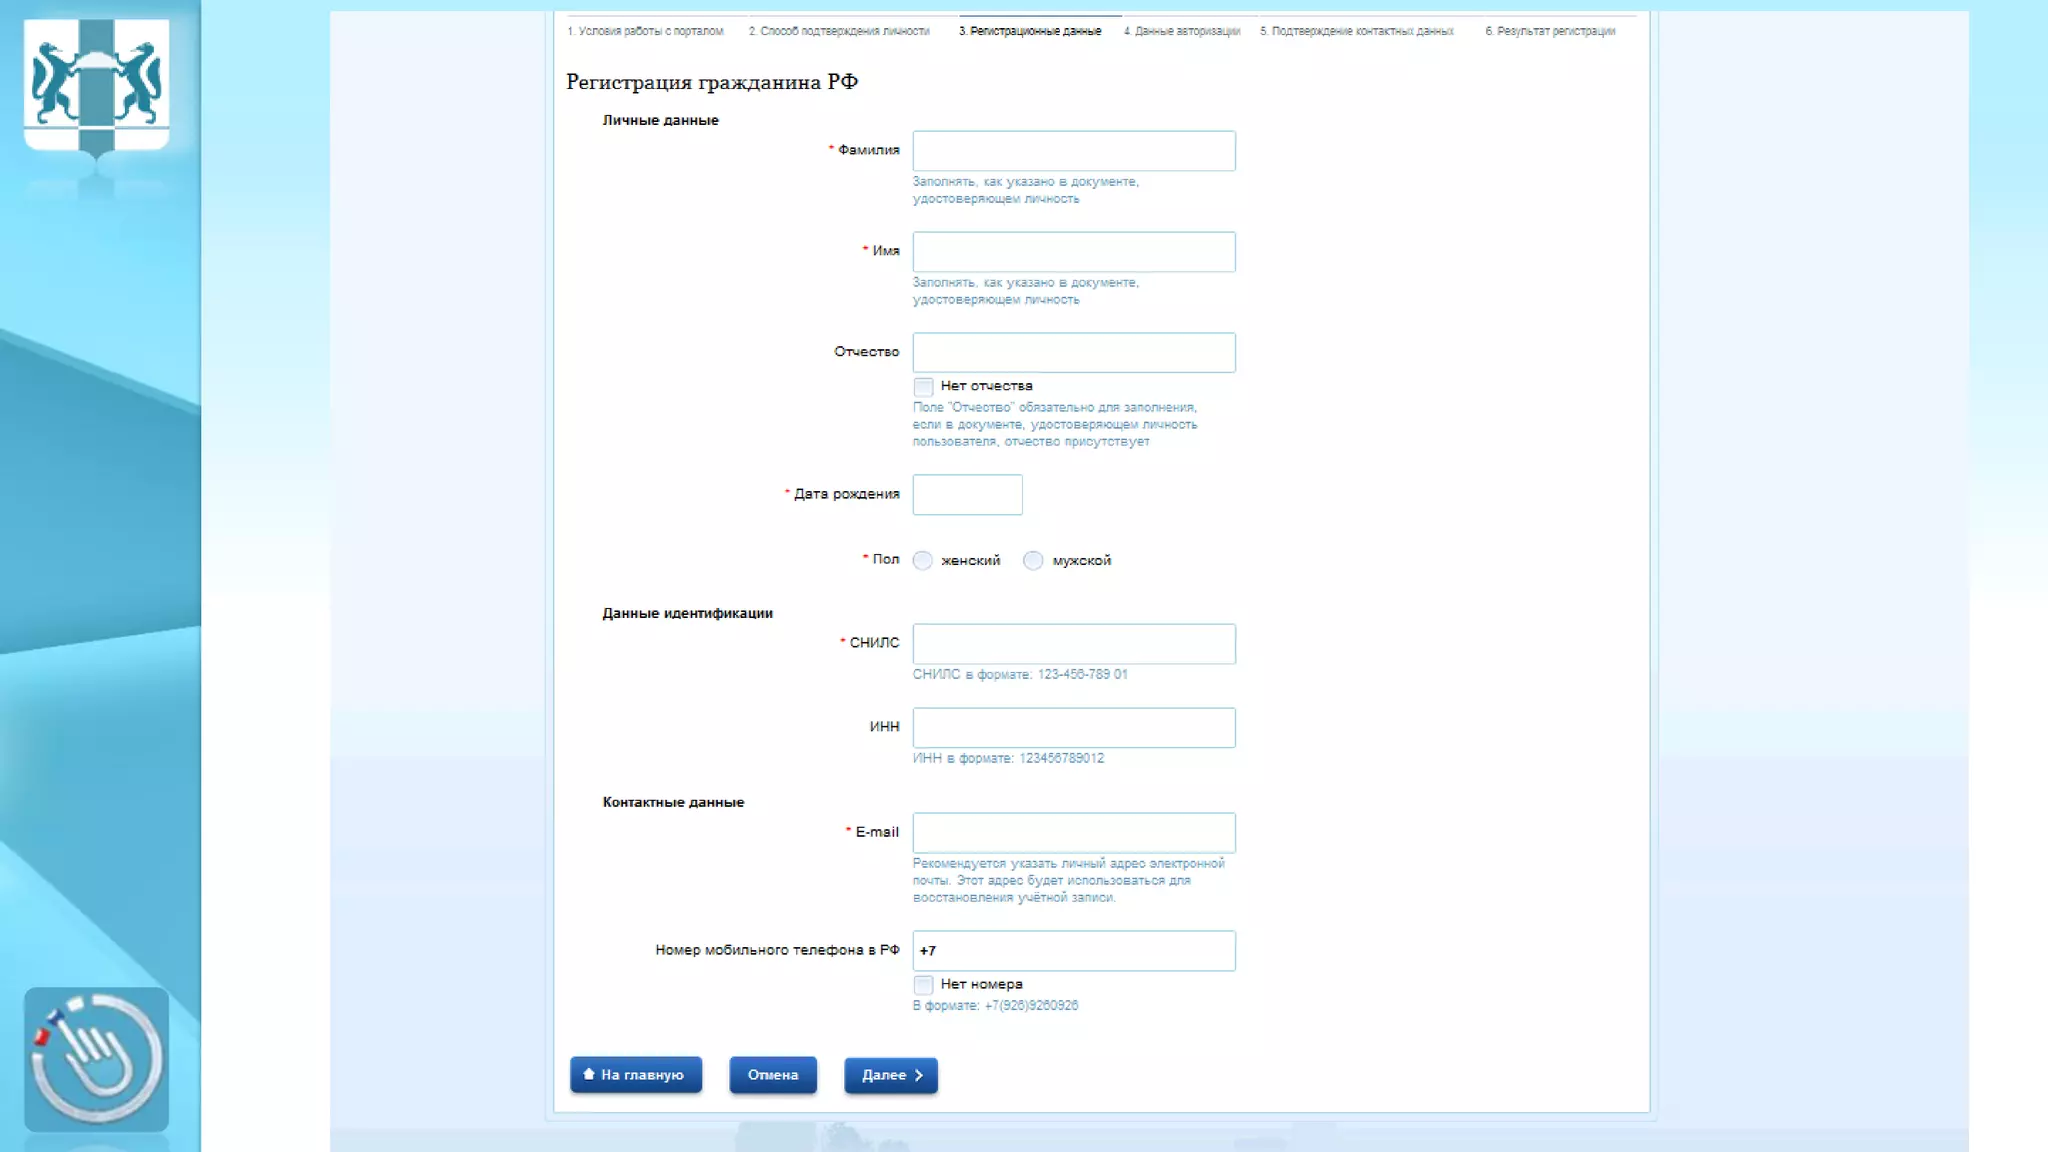Image resolution: width=2048 pixels, height=1152 pixels.
Task: Click into the Имя input field
Action: (1073, 252)
